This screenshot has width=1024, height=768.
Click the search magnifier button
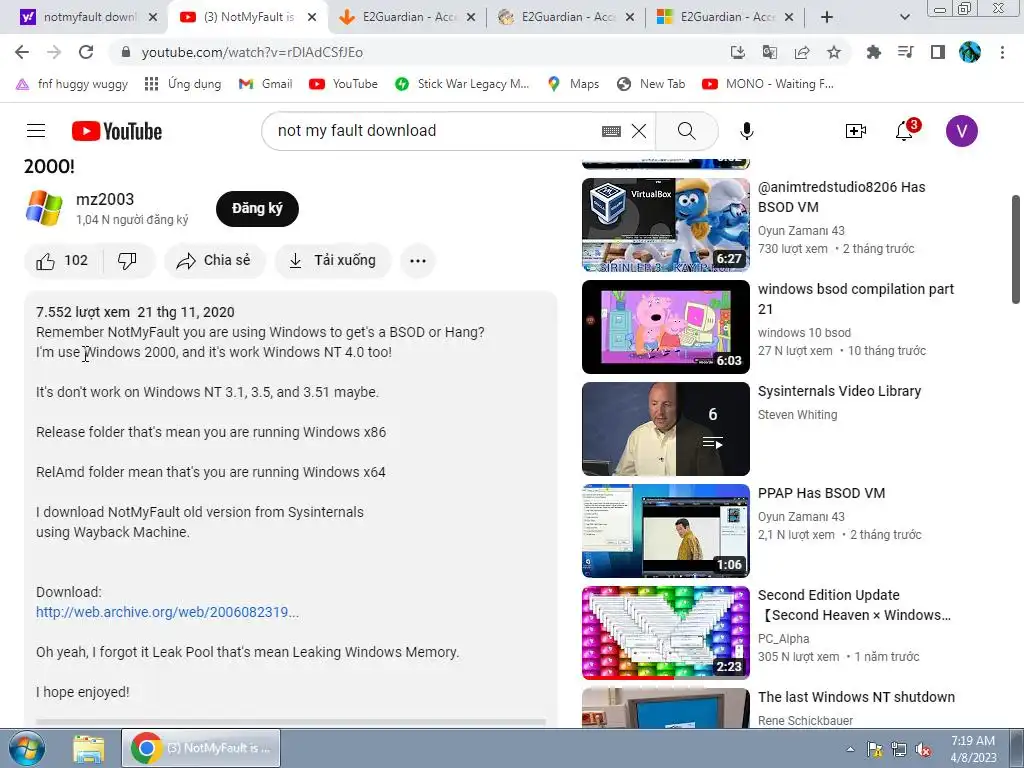(686, 131)
